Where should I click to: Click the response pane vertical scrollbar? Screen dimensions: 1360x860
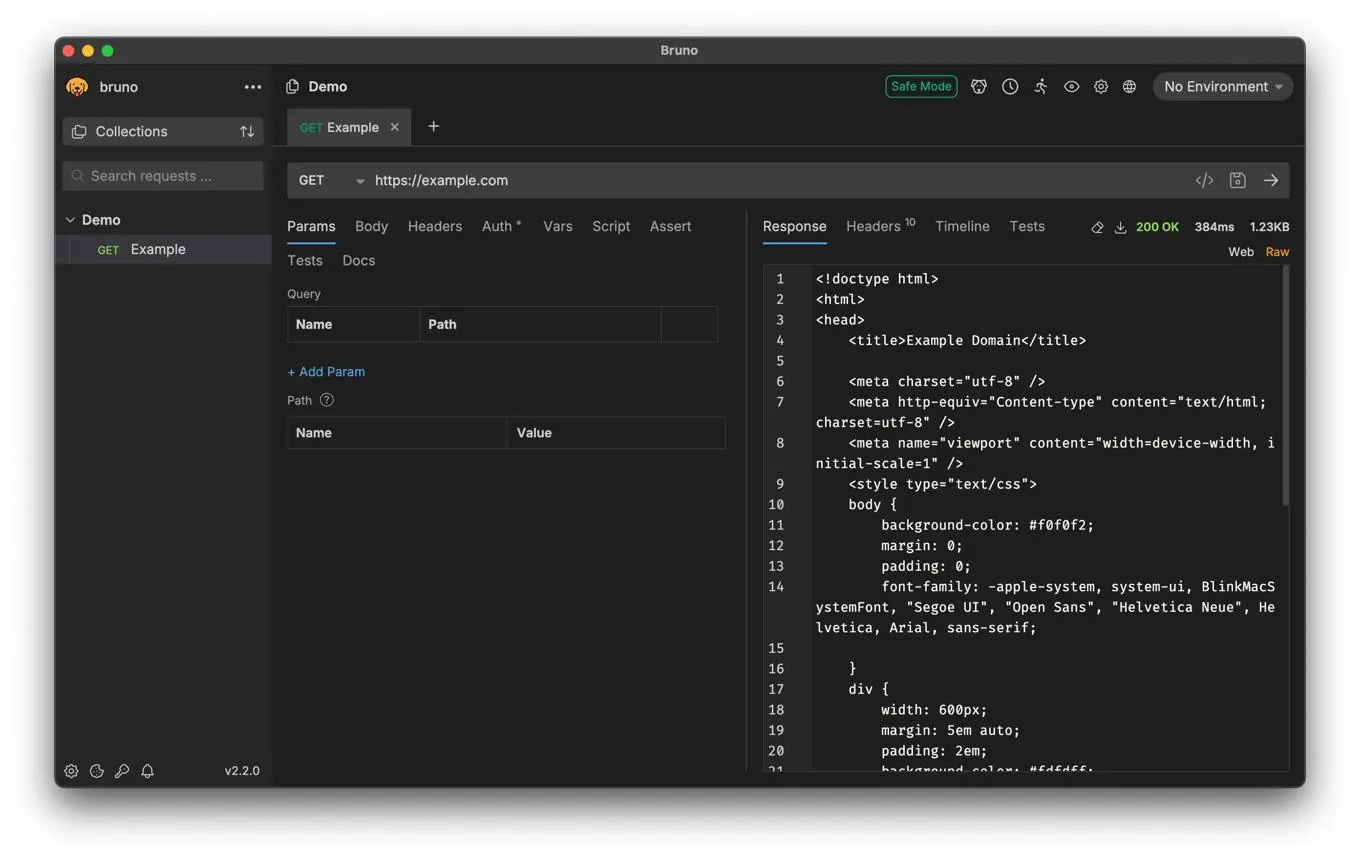click(x=1285, y=386)
